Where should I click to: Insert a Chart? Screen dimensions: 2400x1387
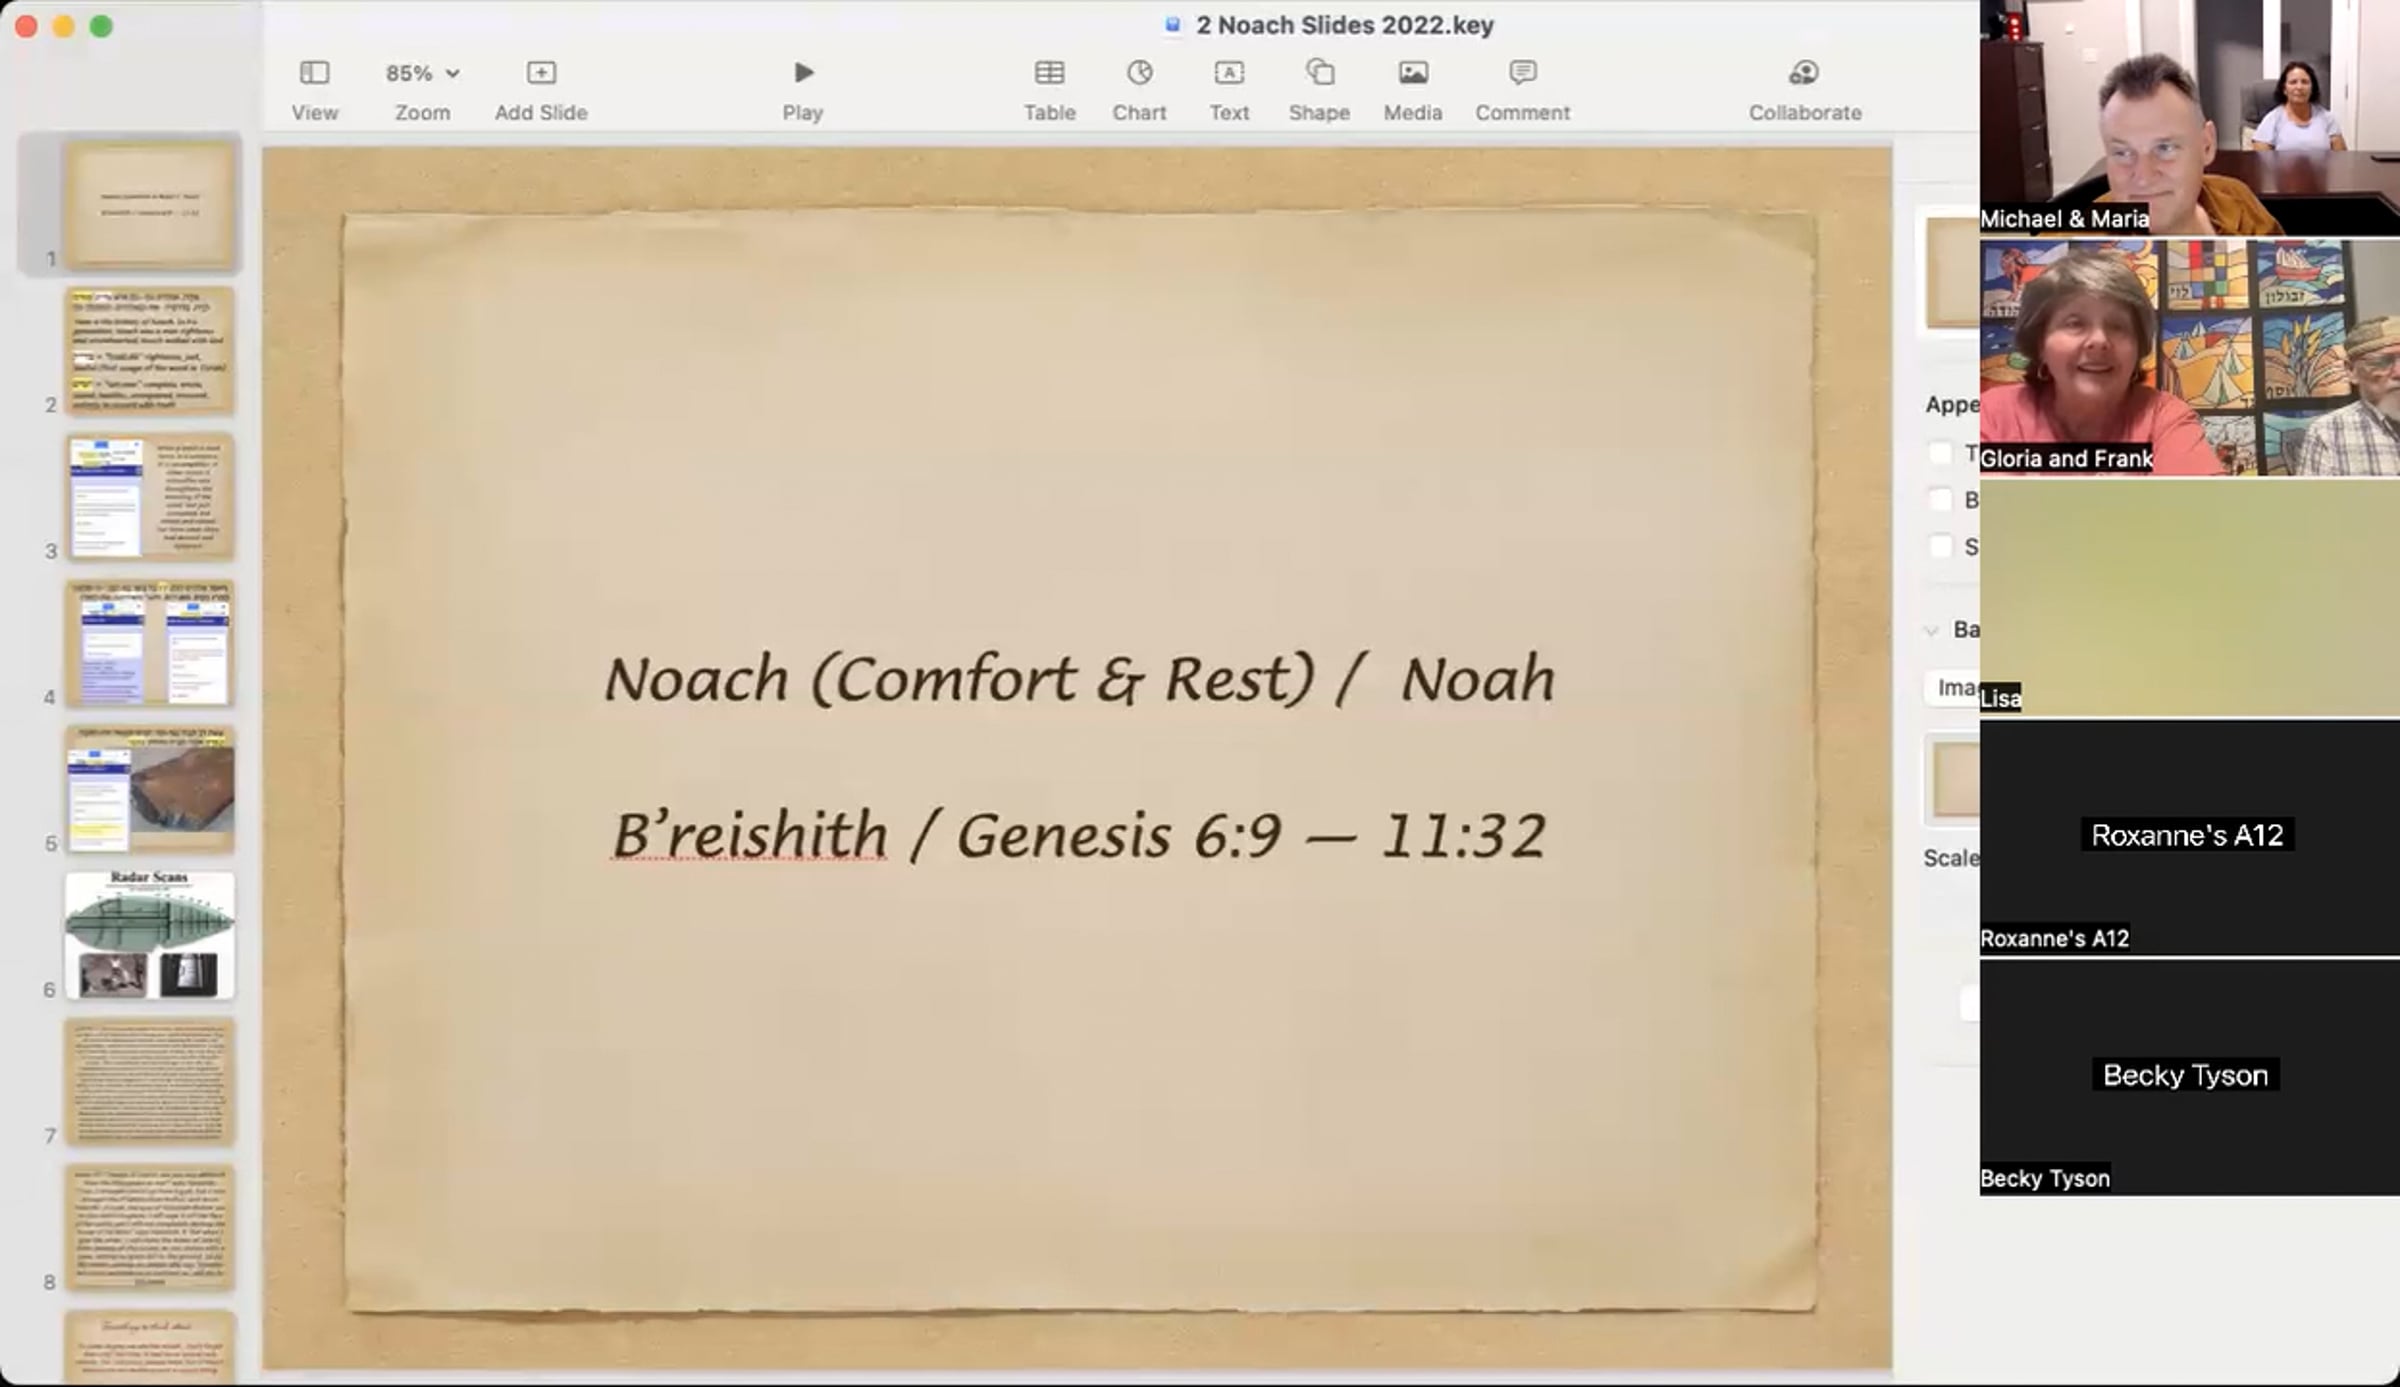(1139, 73)
